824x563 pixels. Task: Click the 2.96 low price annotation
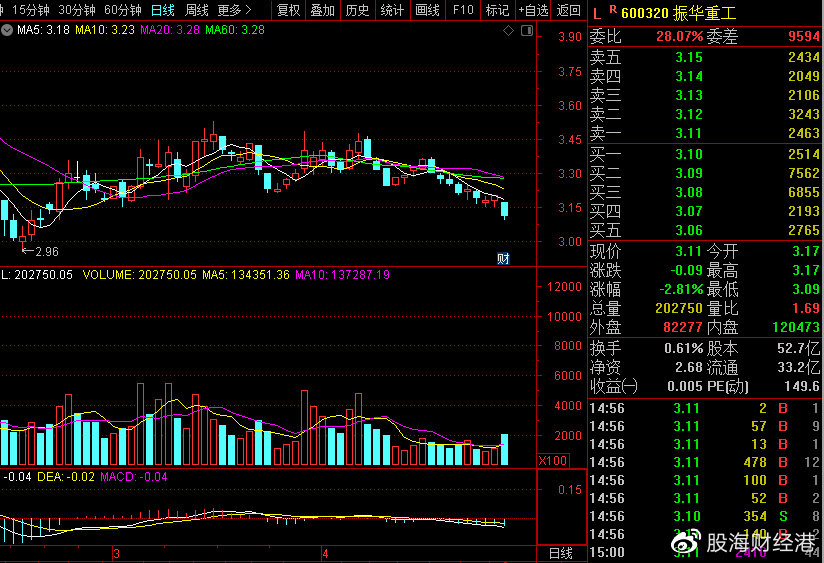[x=40, y=251]
